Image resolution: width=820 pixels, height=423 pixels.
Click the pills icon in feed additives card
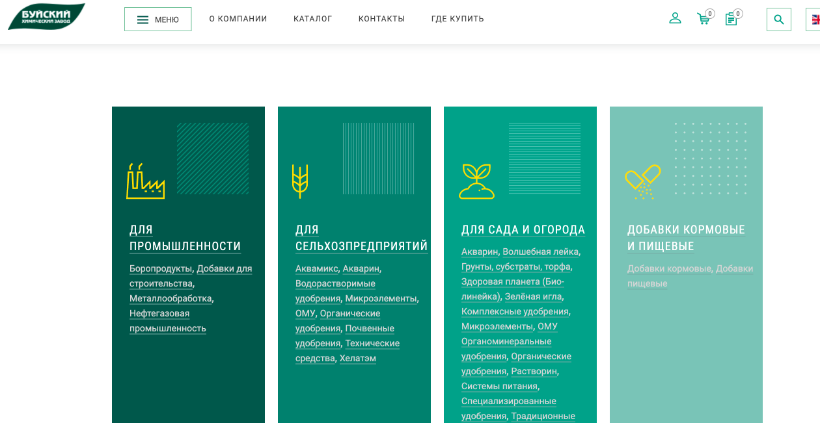click(642, 181)
